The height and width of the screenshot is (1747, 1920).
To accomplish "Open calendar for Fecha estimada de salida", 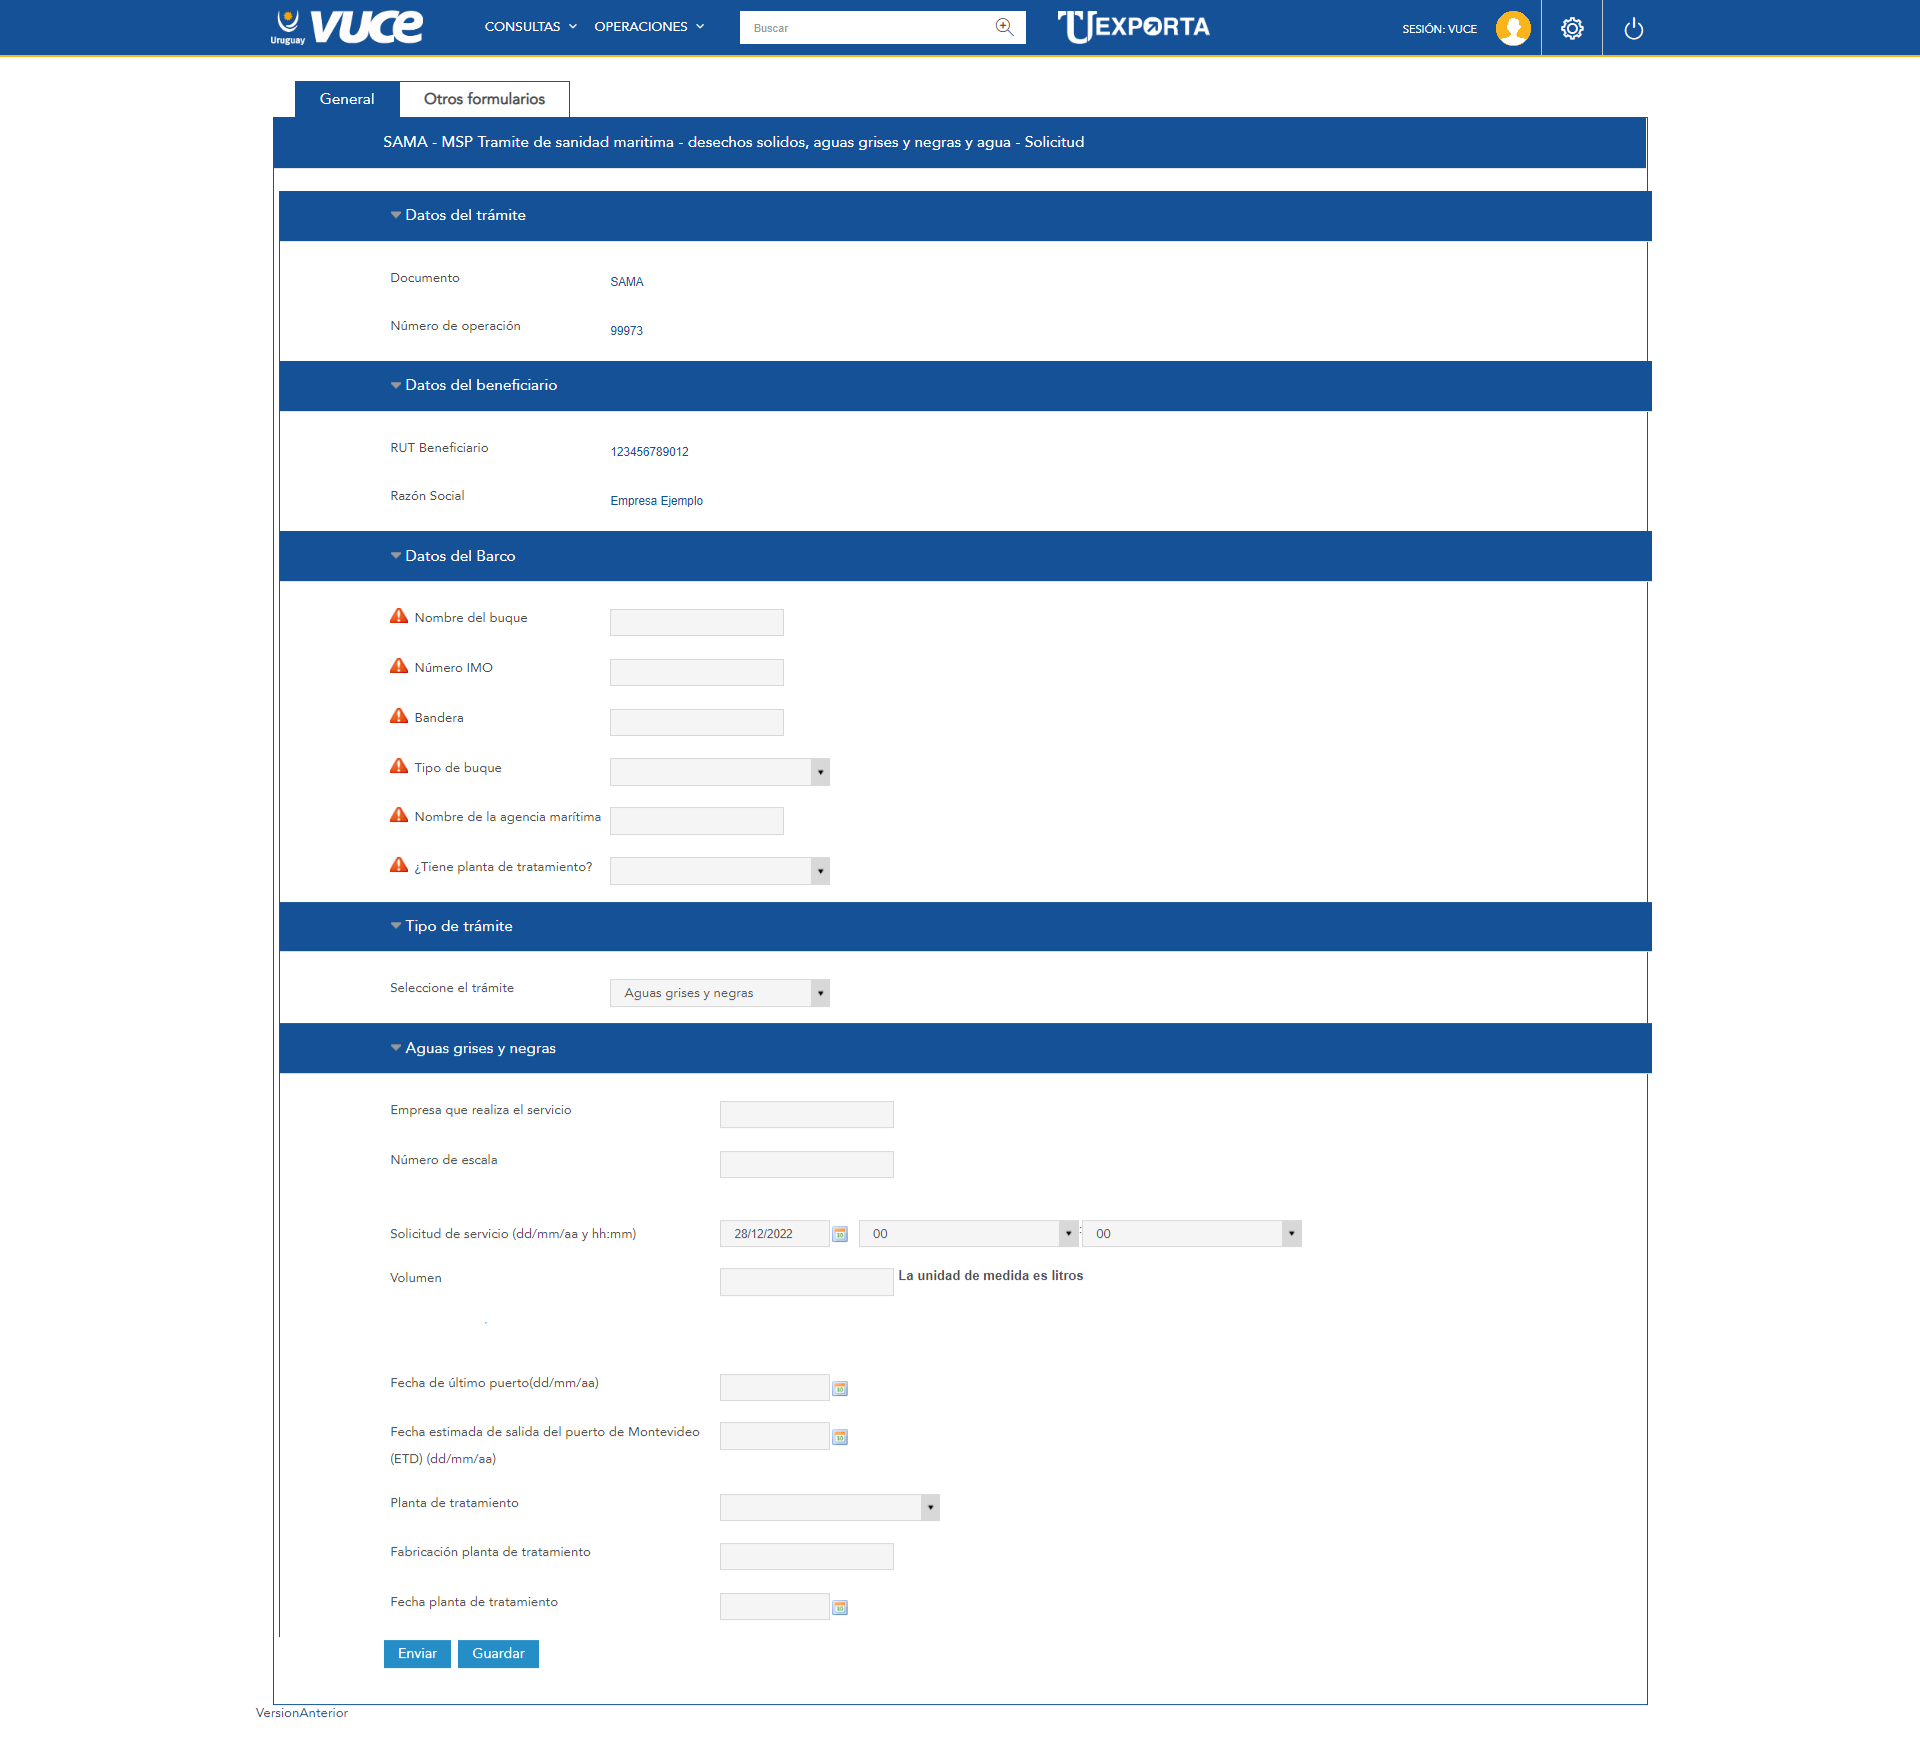I will (x=840, y=1437).
